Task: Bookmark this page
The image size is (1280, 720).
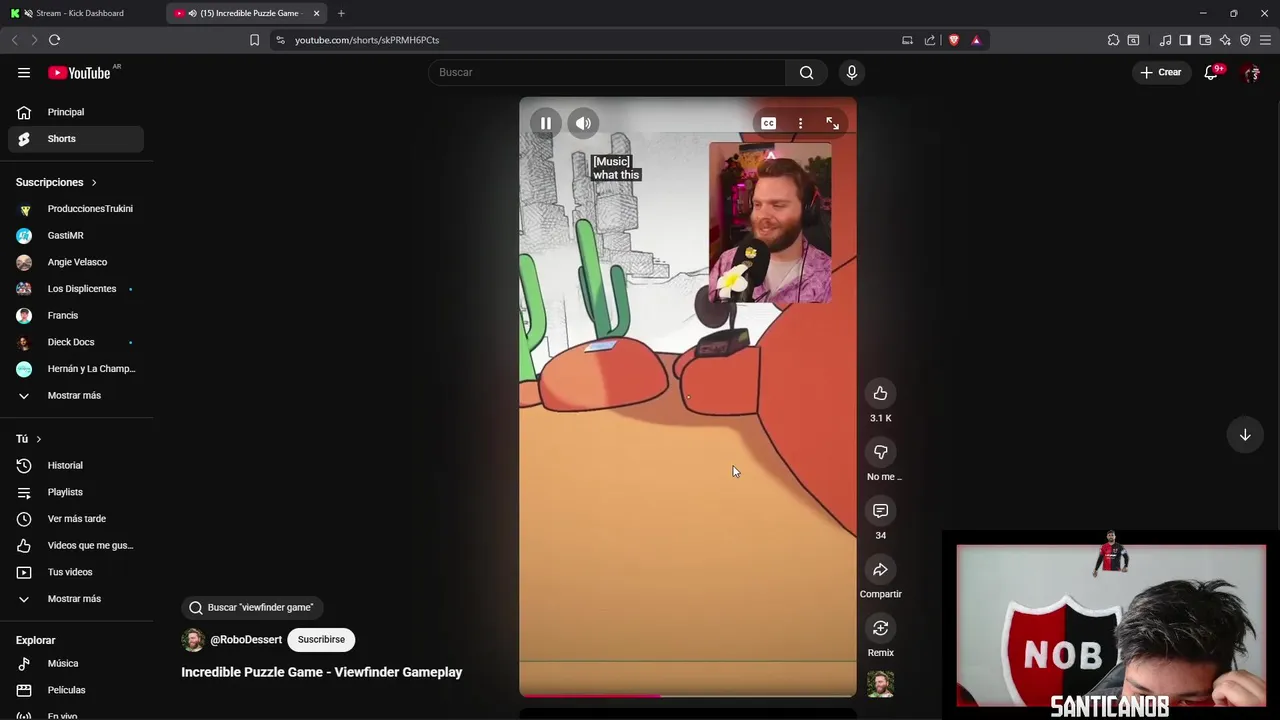Action: click(x=254, y=40)
